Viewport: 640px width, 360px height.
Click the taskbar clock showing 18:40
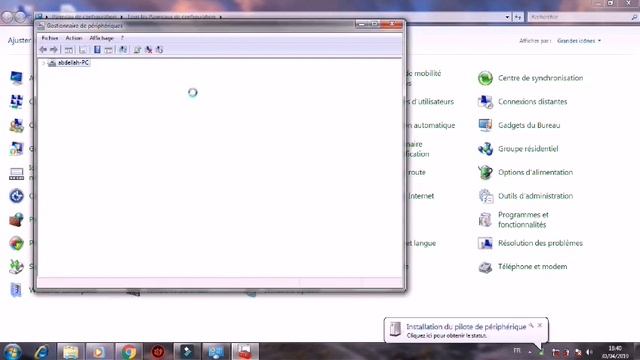(615, 352)
